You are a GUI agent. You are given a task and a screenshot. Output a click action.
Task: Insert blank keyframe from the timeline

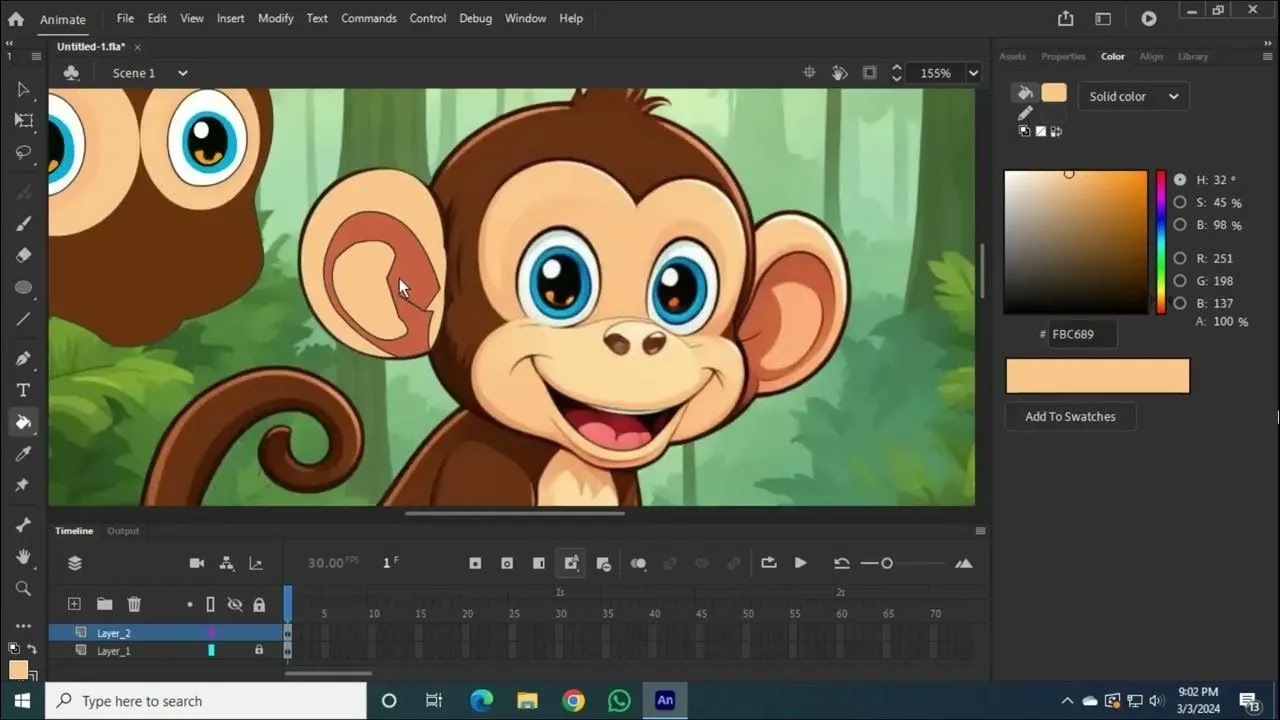coord(507,564)
